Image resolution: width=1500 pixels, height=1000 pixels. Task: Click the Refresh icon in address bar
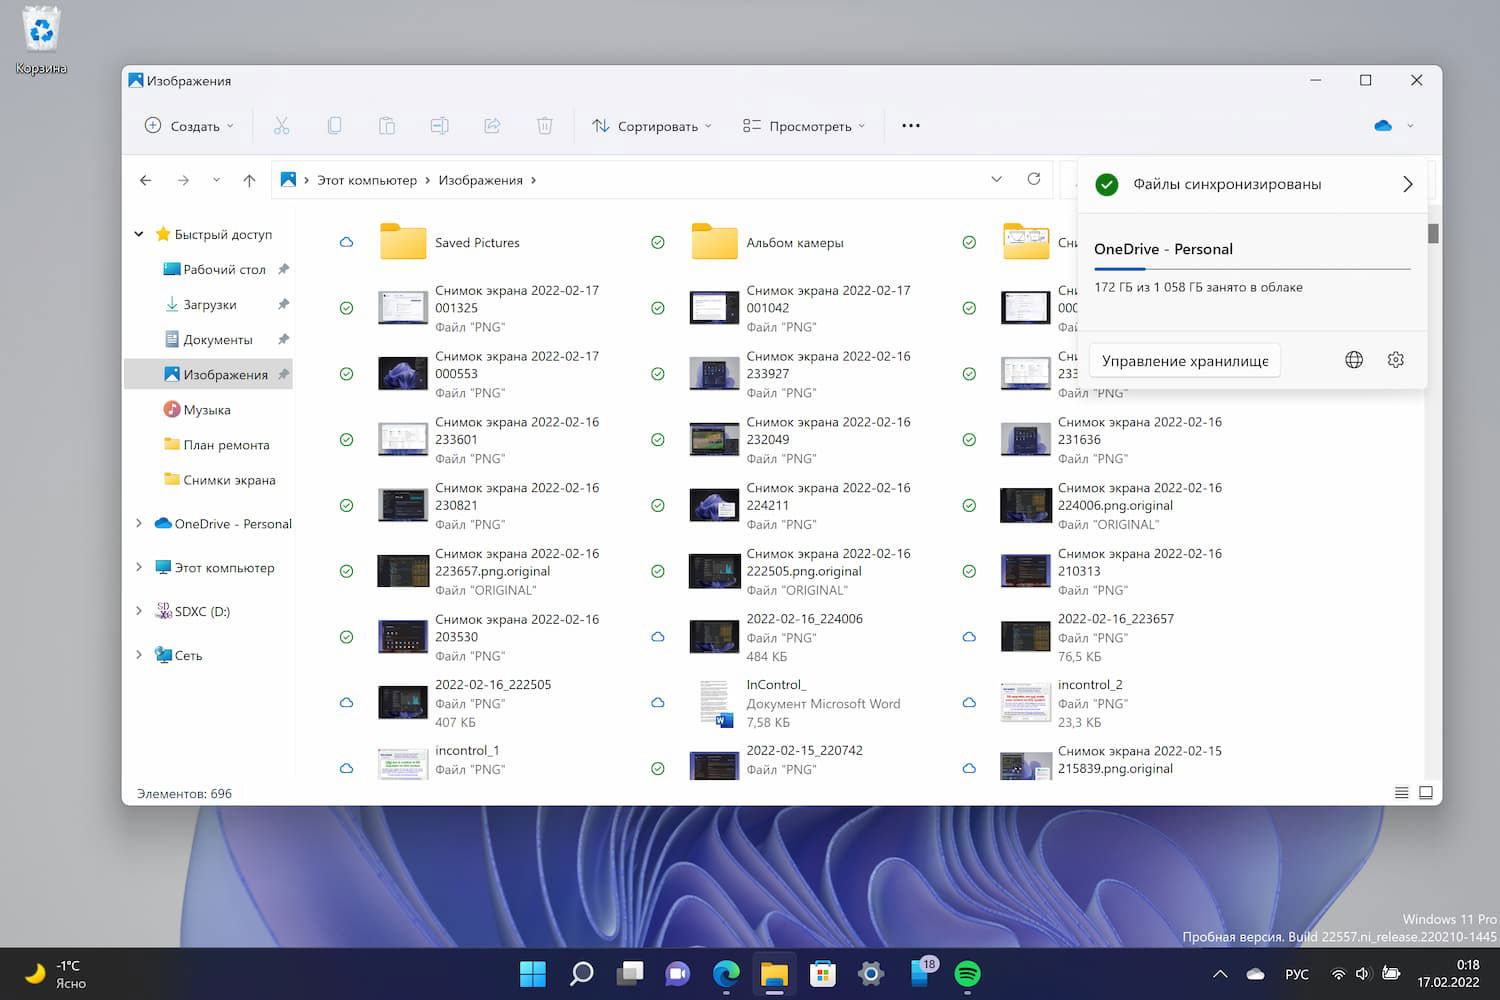(1034, 179)
